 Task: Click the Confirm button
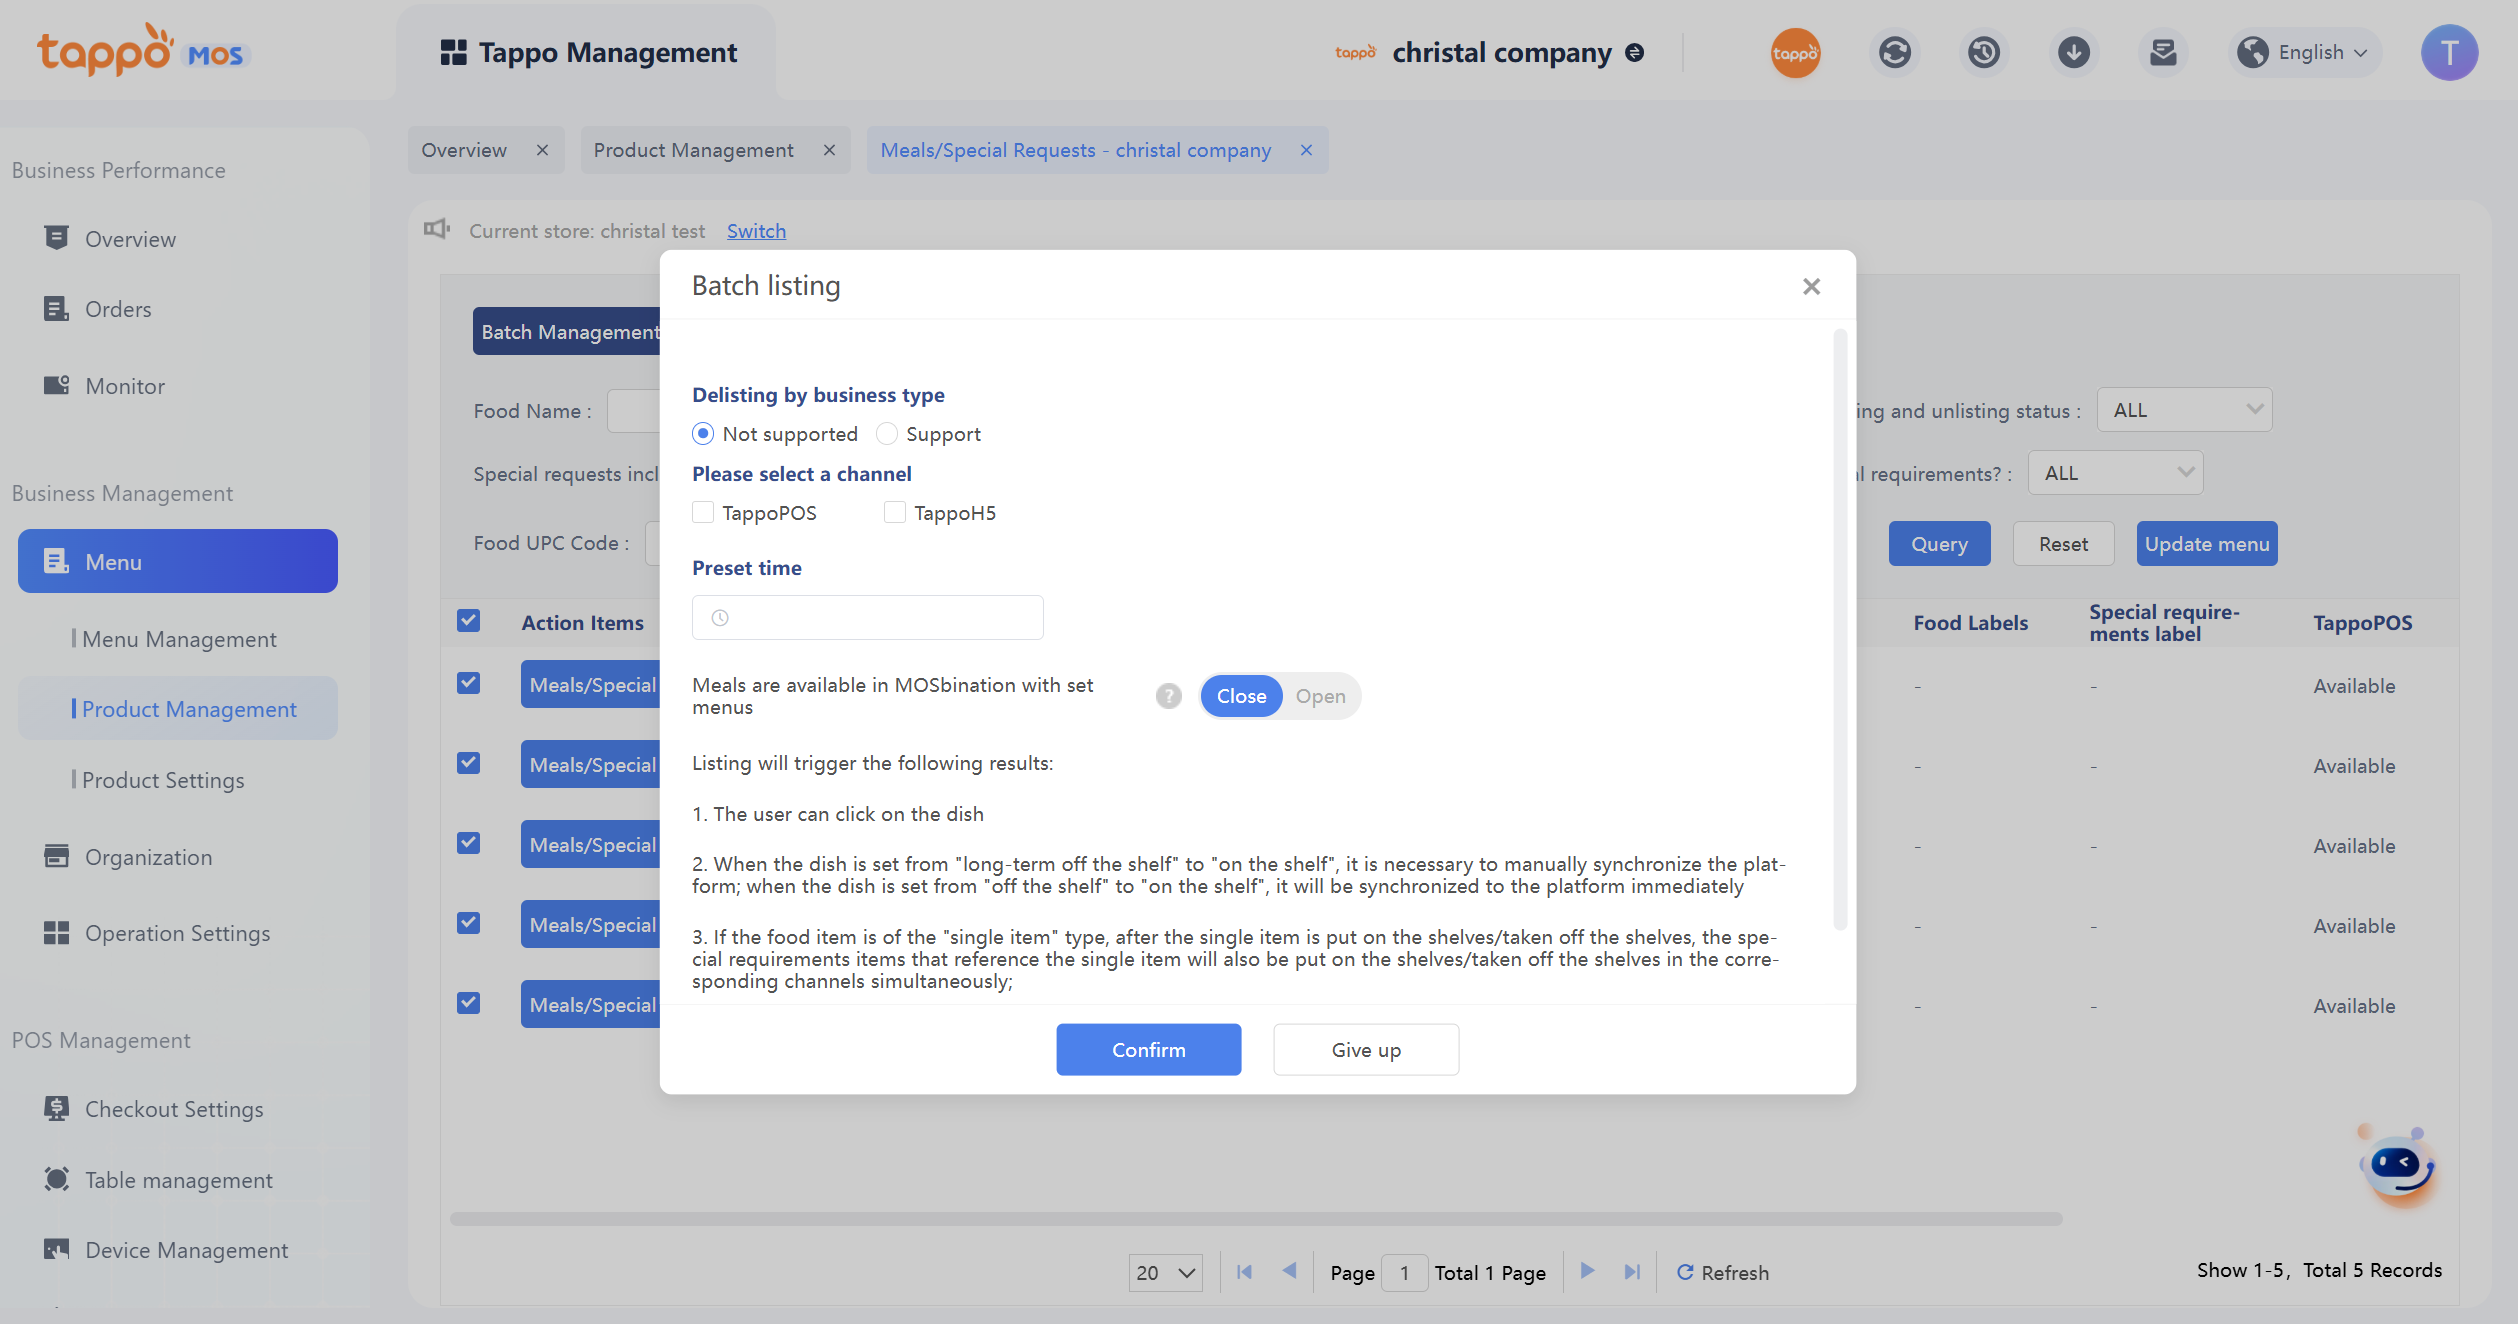pos(1148,1049)
